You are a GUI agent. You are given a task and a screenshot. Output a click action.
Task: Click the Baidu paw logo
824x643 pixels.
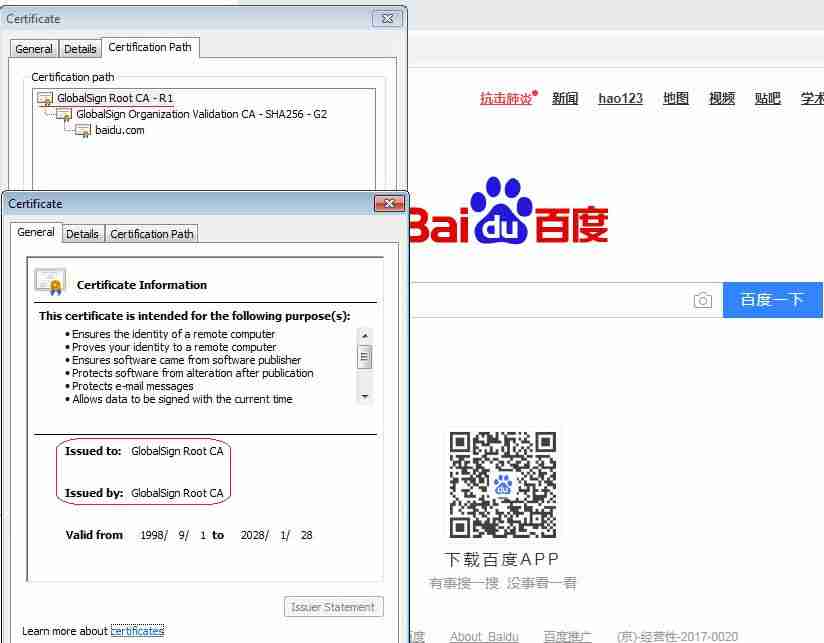point(501,210)
